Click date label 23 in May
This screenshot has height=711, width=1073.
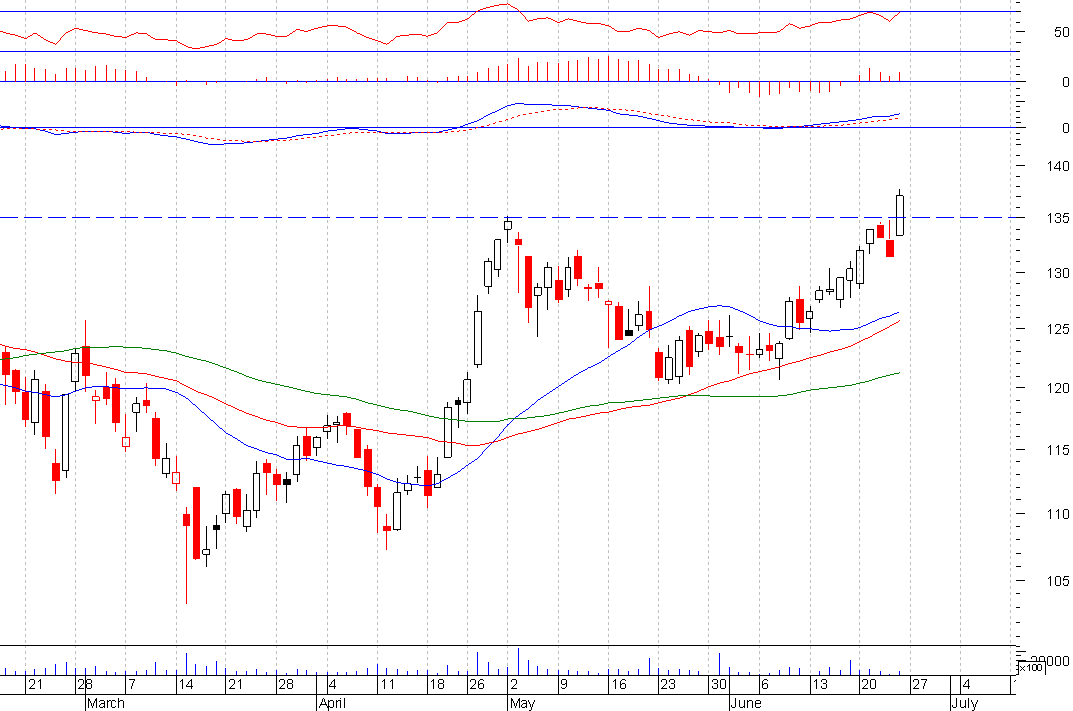point(668,684)
